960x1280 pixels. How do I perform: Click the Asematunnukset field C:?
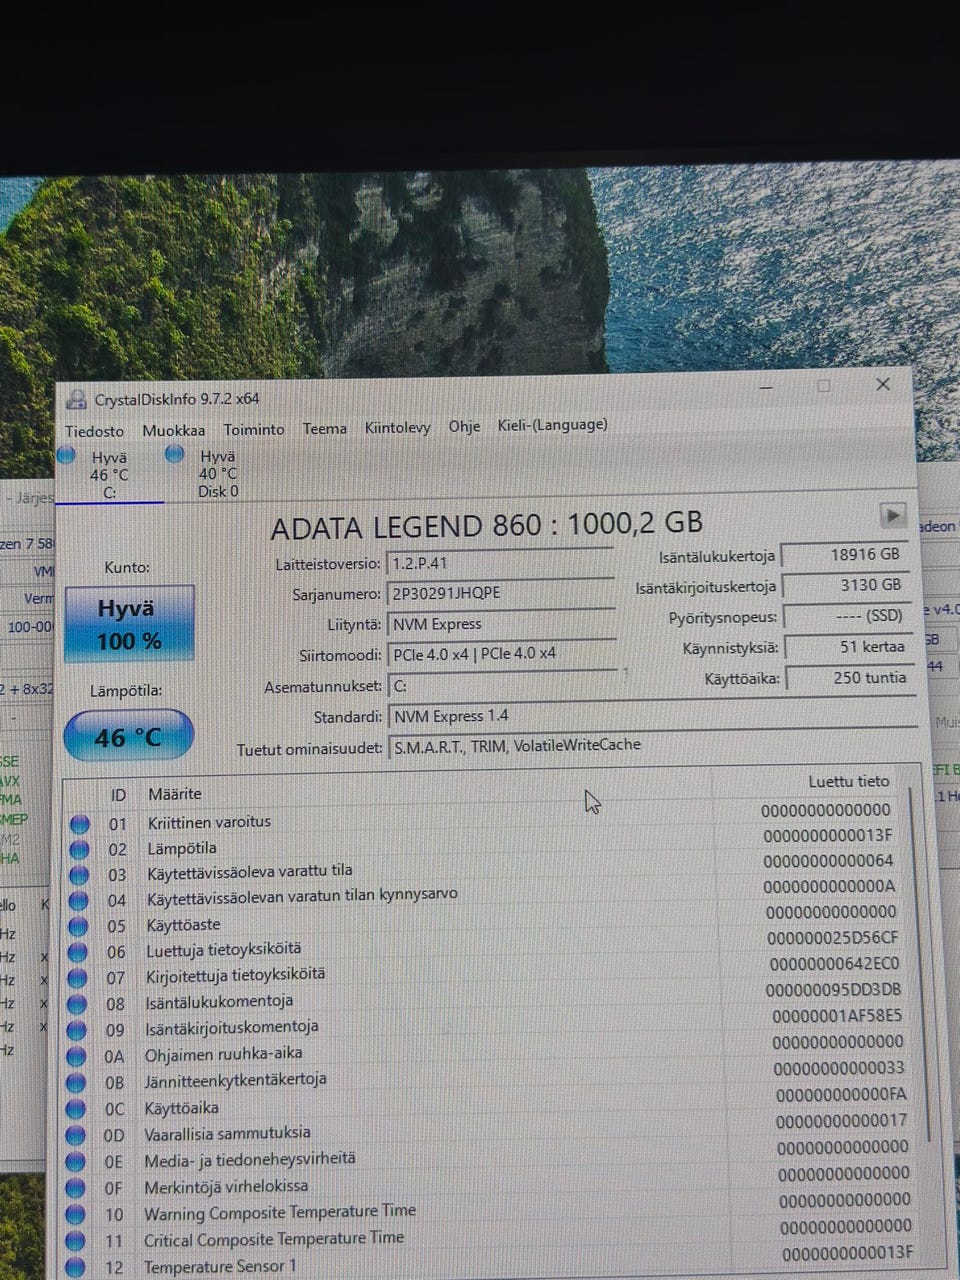pos(503,686)
